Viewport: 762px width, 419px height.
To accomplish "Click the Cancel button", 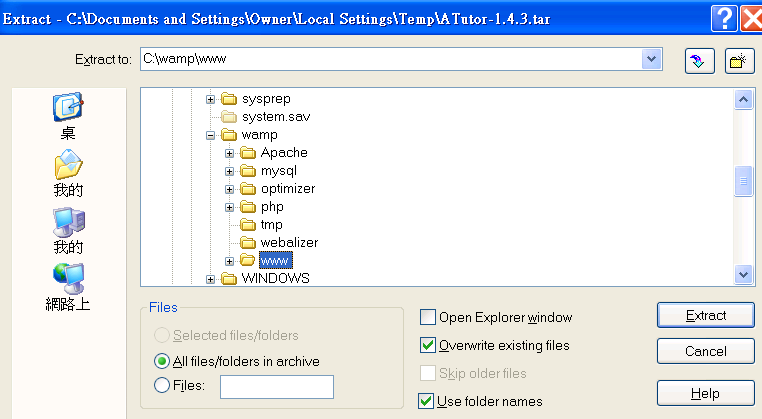I will click(706, 351).
